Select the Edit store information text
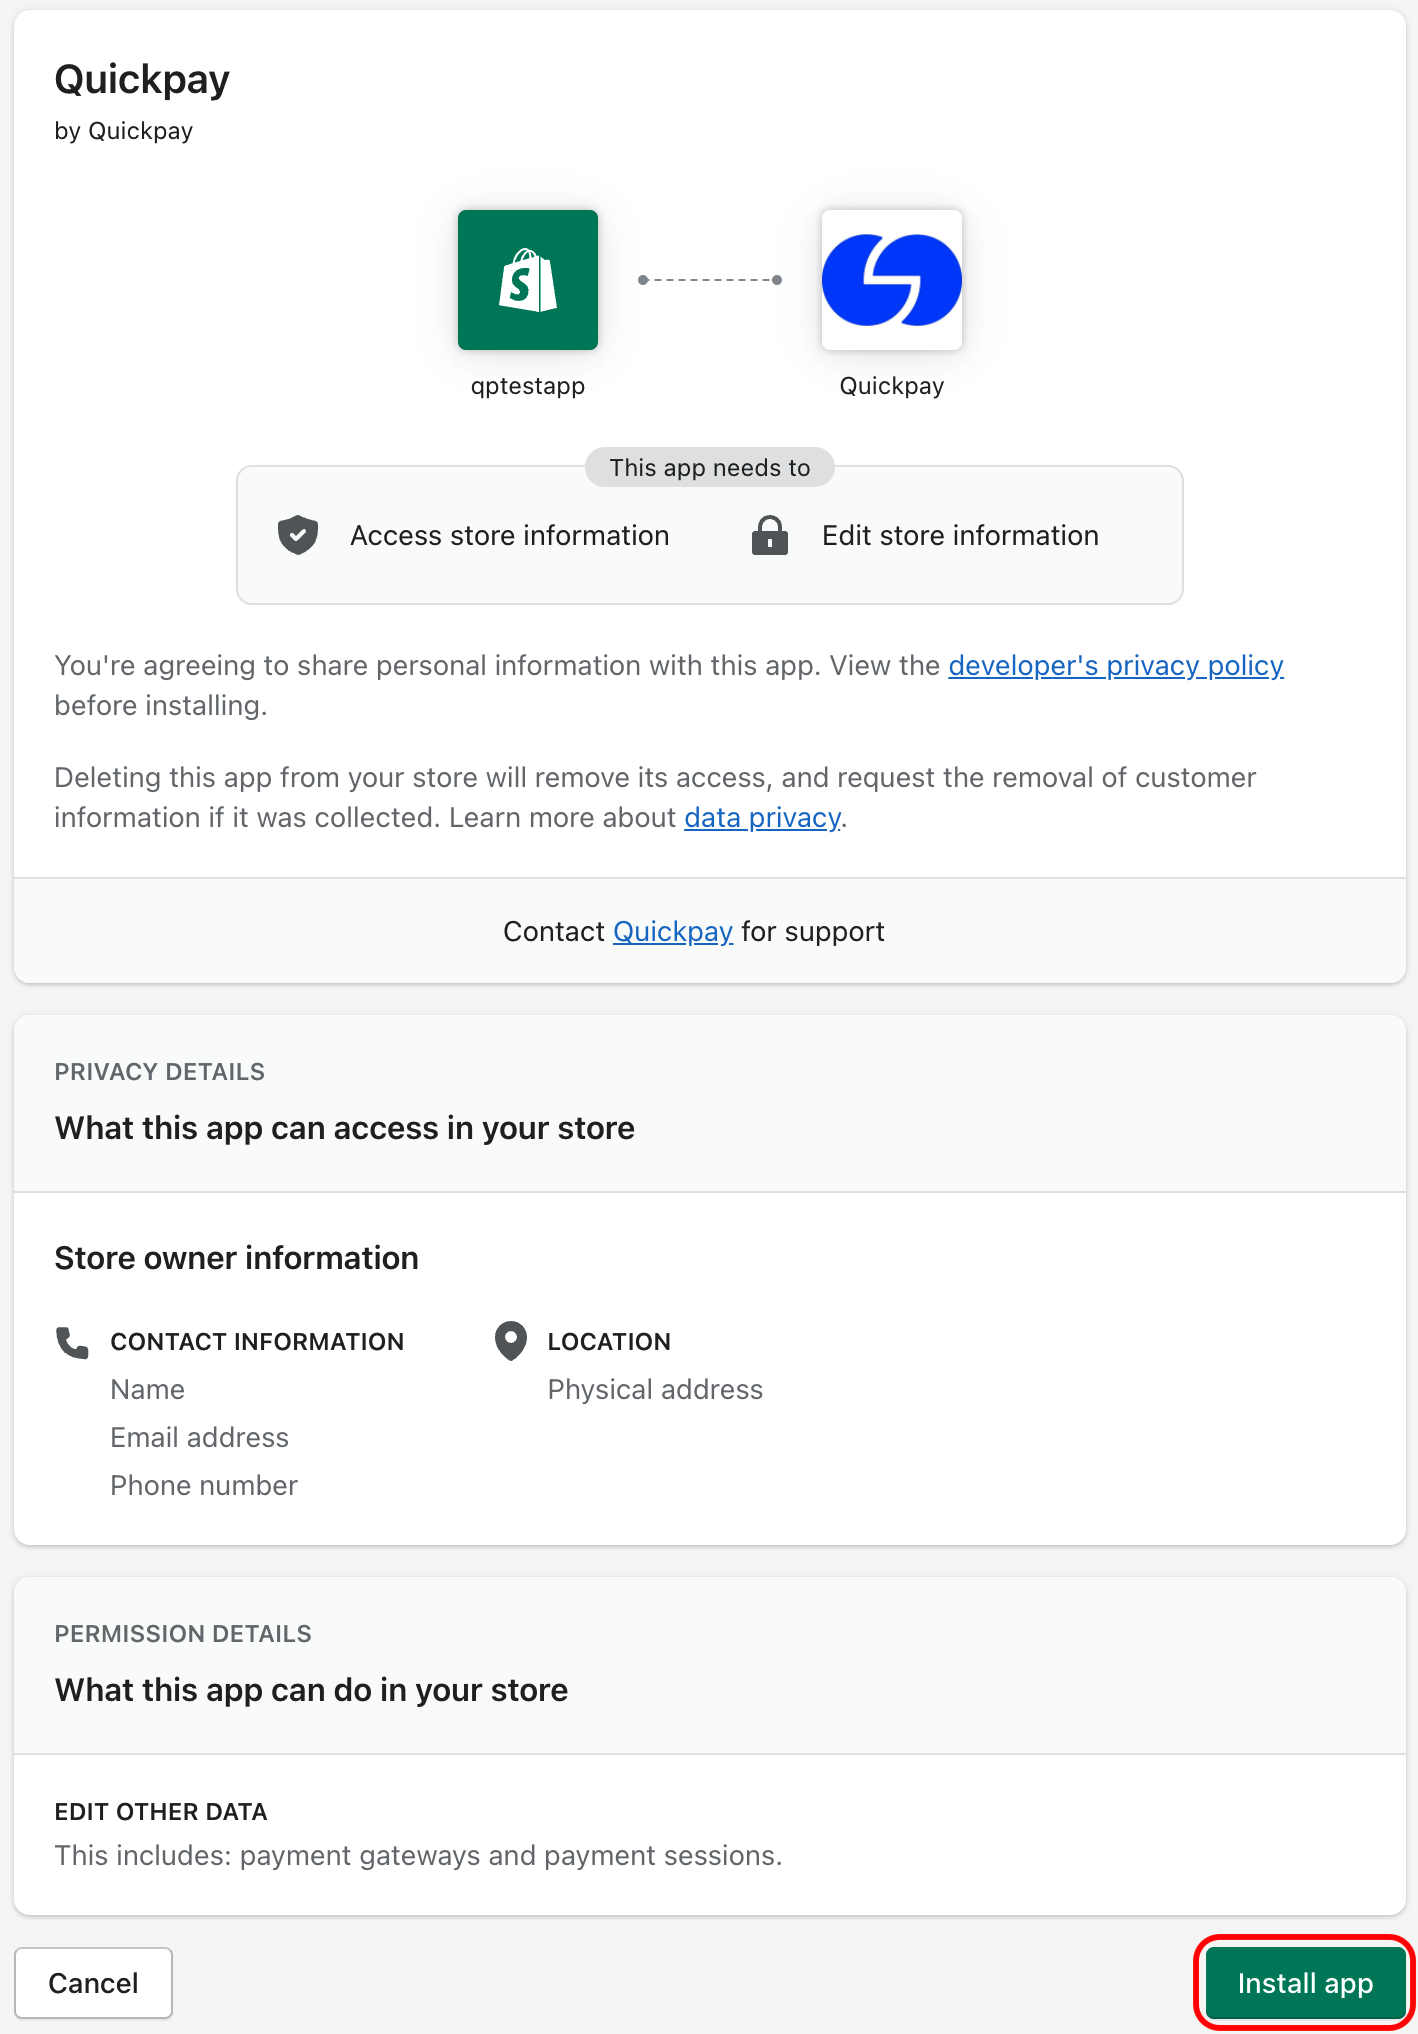The image size is (1418, 2034). (961, 535)
